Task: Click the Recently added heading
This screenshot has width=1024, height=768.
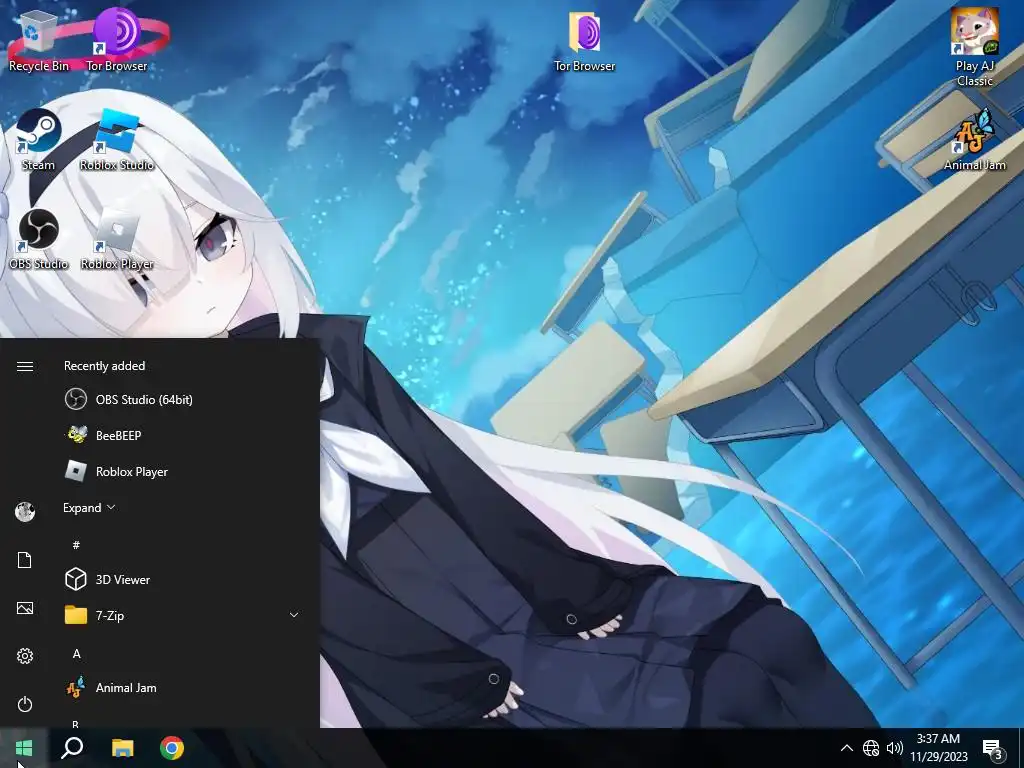Action: coord(104,366)
